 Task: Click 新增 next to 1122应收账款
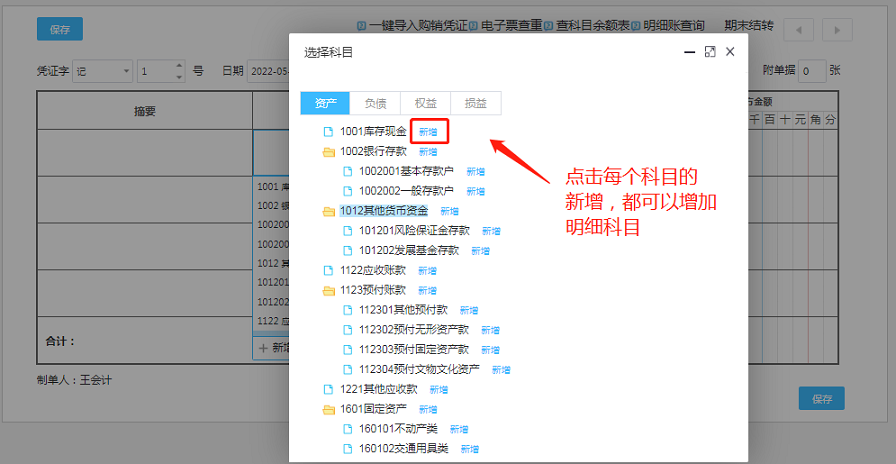tap(427, 271)
